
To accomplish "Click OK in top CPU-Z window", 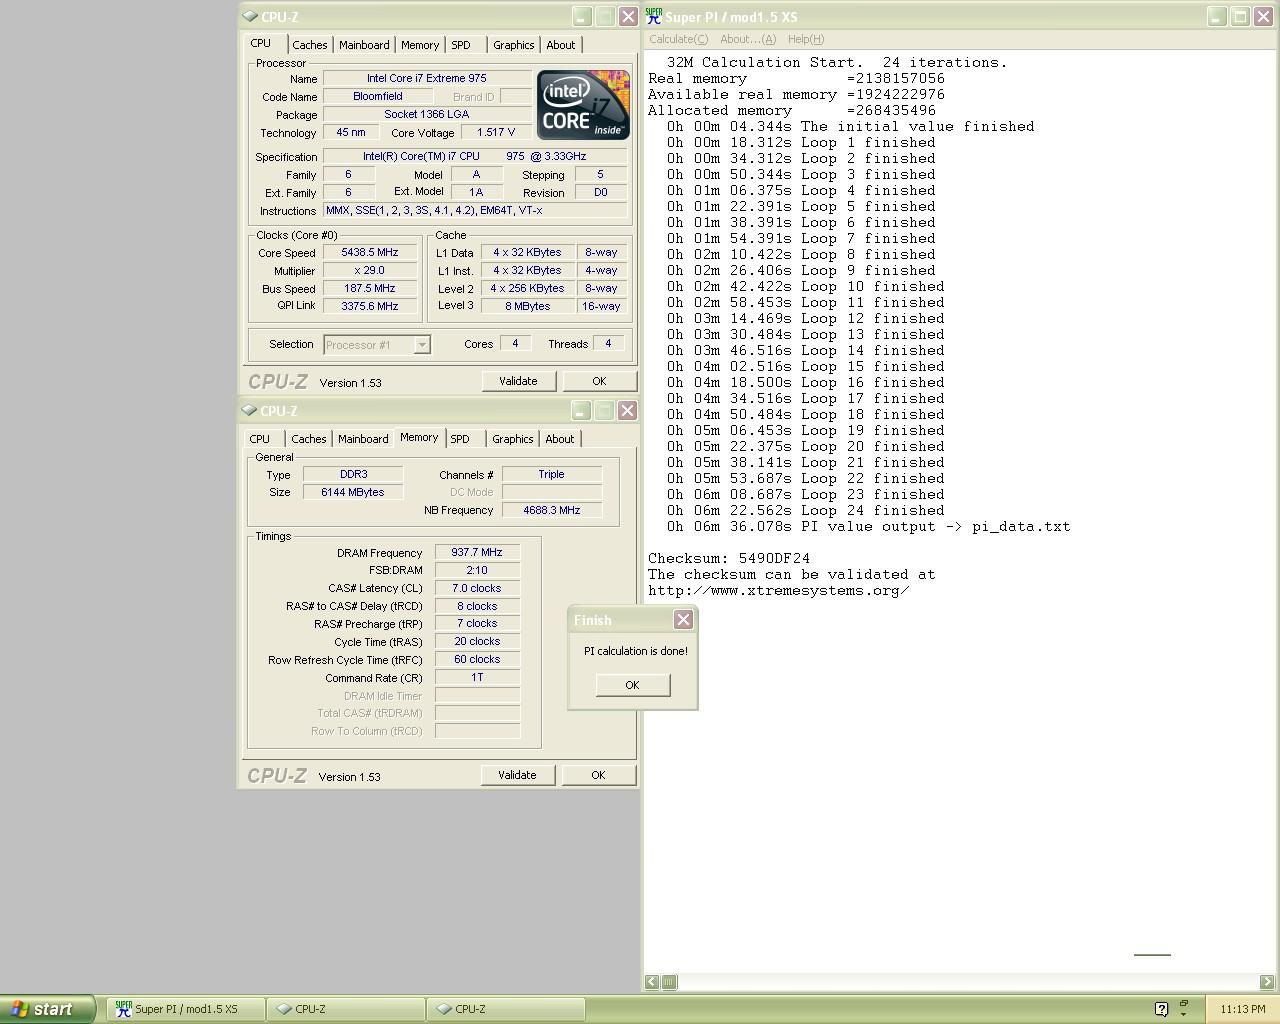I will [599, 381].
